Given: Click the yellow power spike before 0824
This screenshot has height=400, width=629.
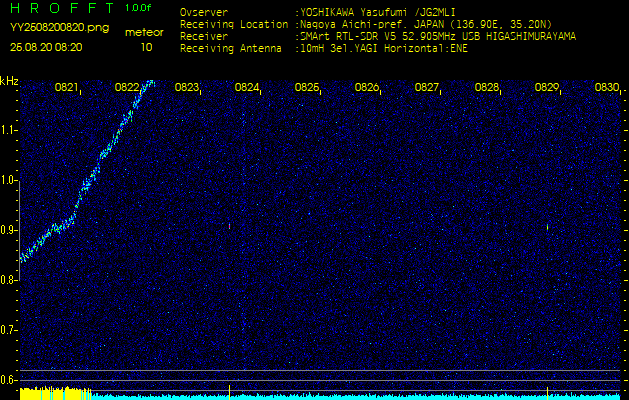Looking at the screenshot, I should coord(229,390).
